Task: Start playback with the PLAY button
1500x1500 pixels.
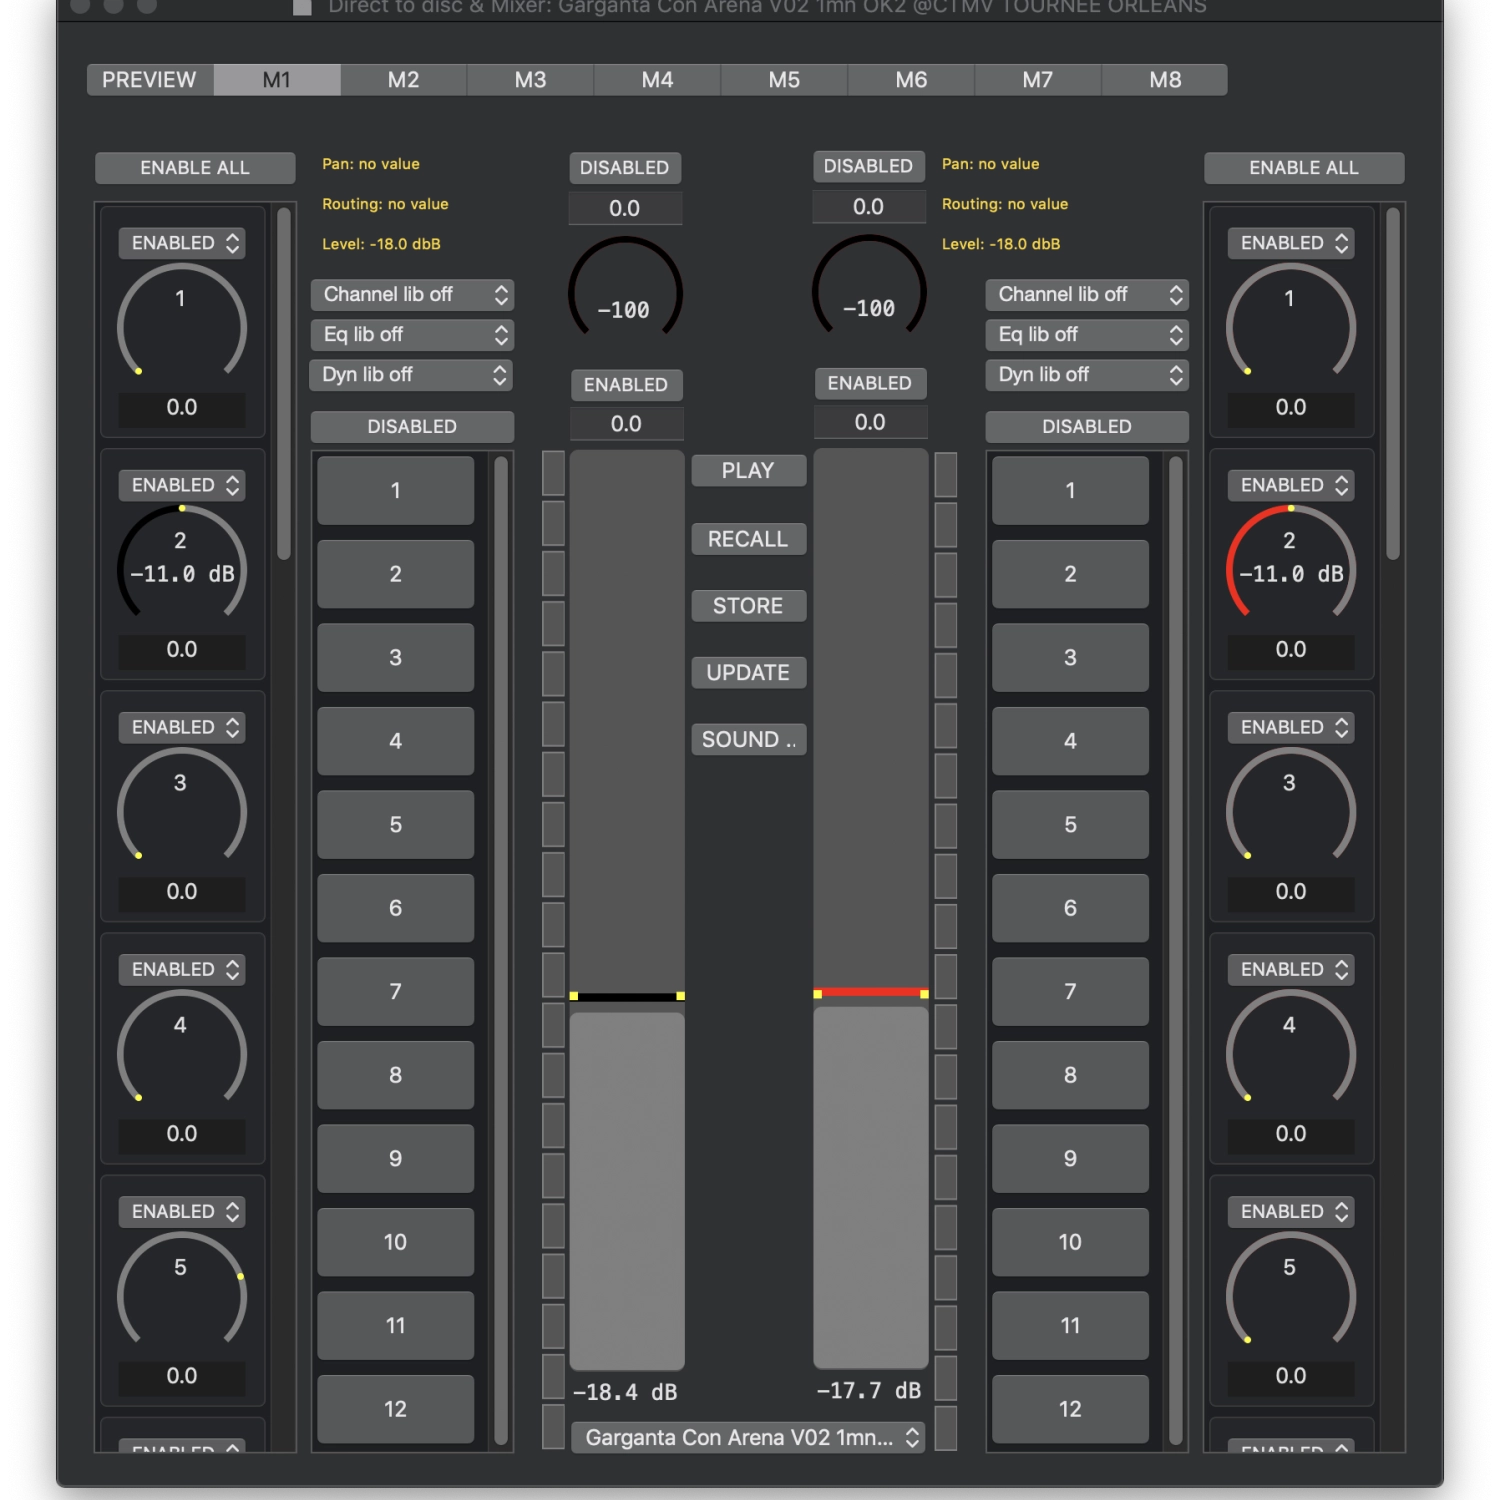Action: 748,471
